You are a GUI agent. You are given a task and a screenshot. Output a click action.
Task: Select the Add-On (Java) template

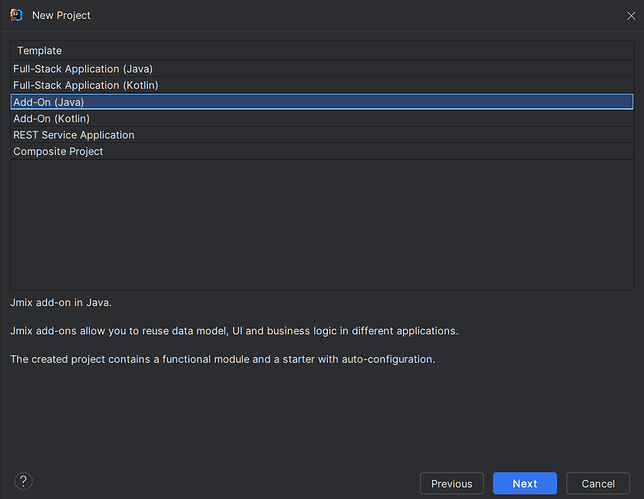[322, 102]
